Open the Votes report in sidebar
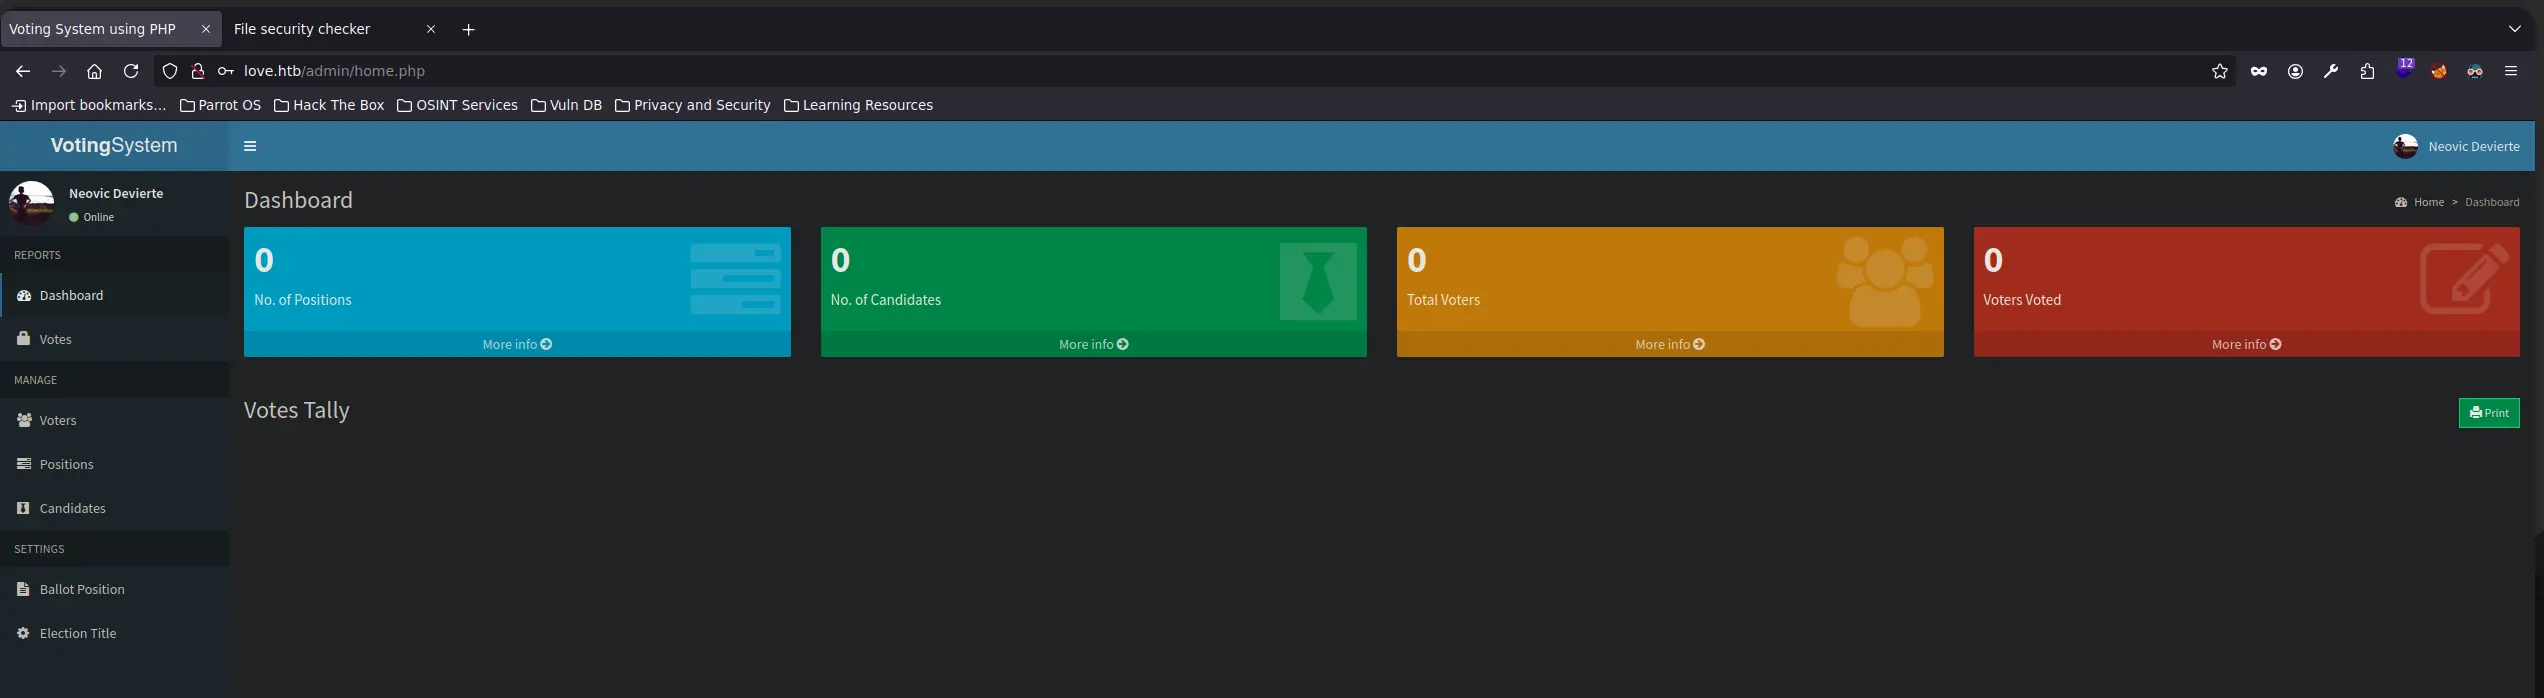The width and height of the screenshot is (2544, 698). point(55,339)
